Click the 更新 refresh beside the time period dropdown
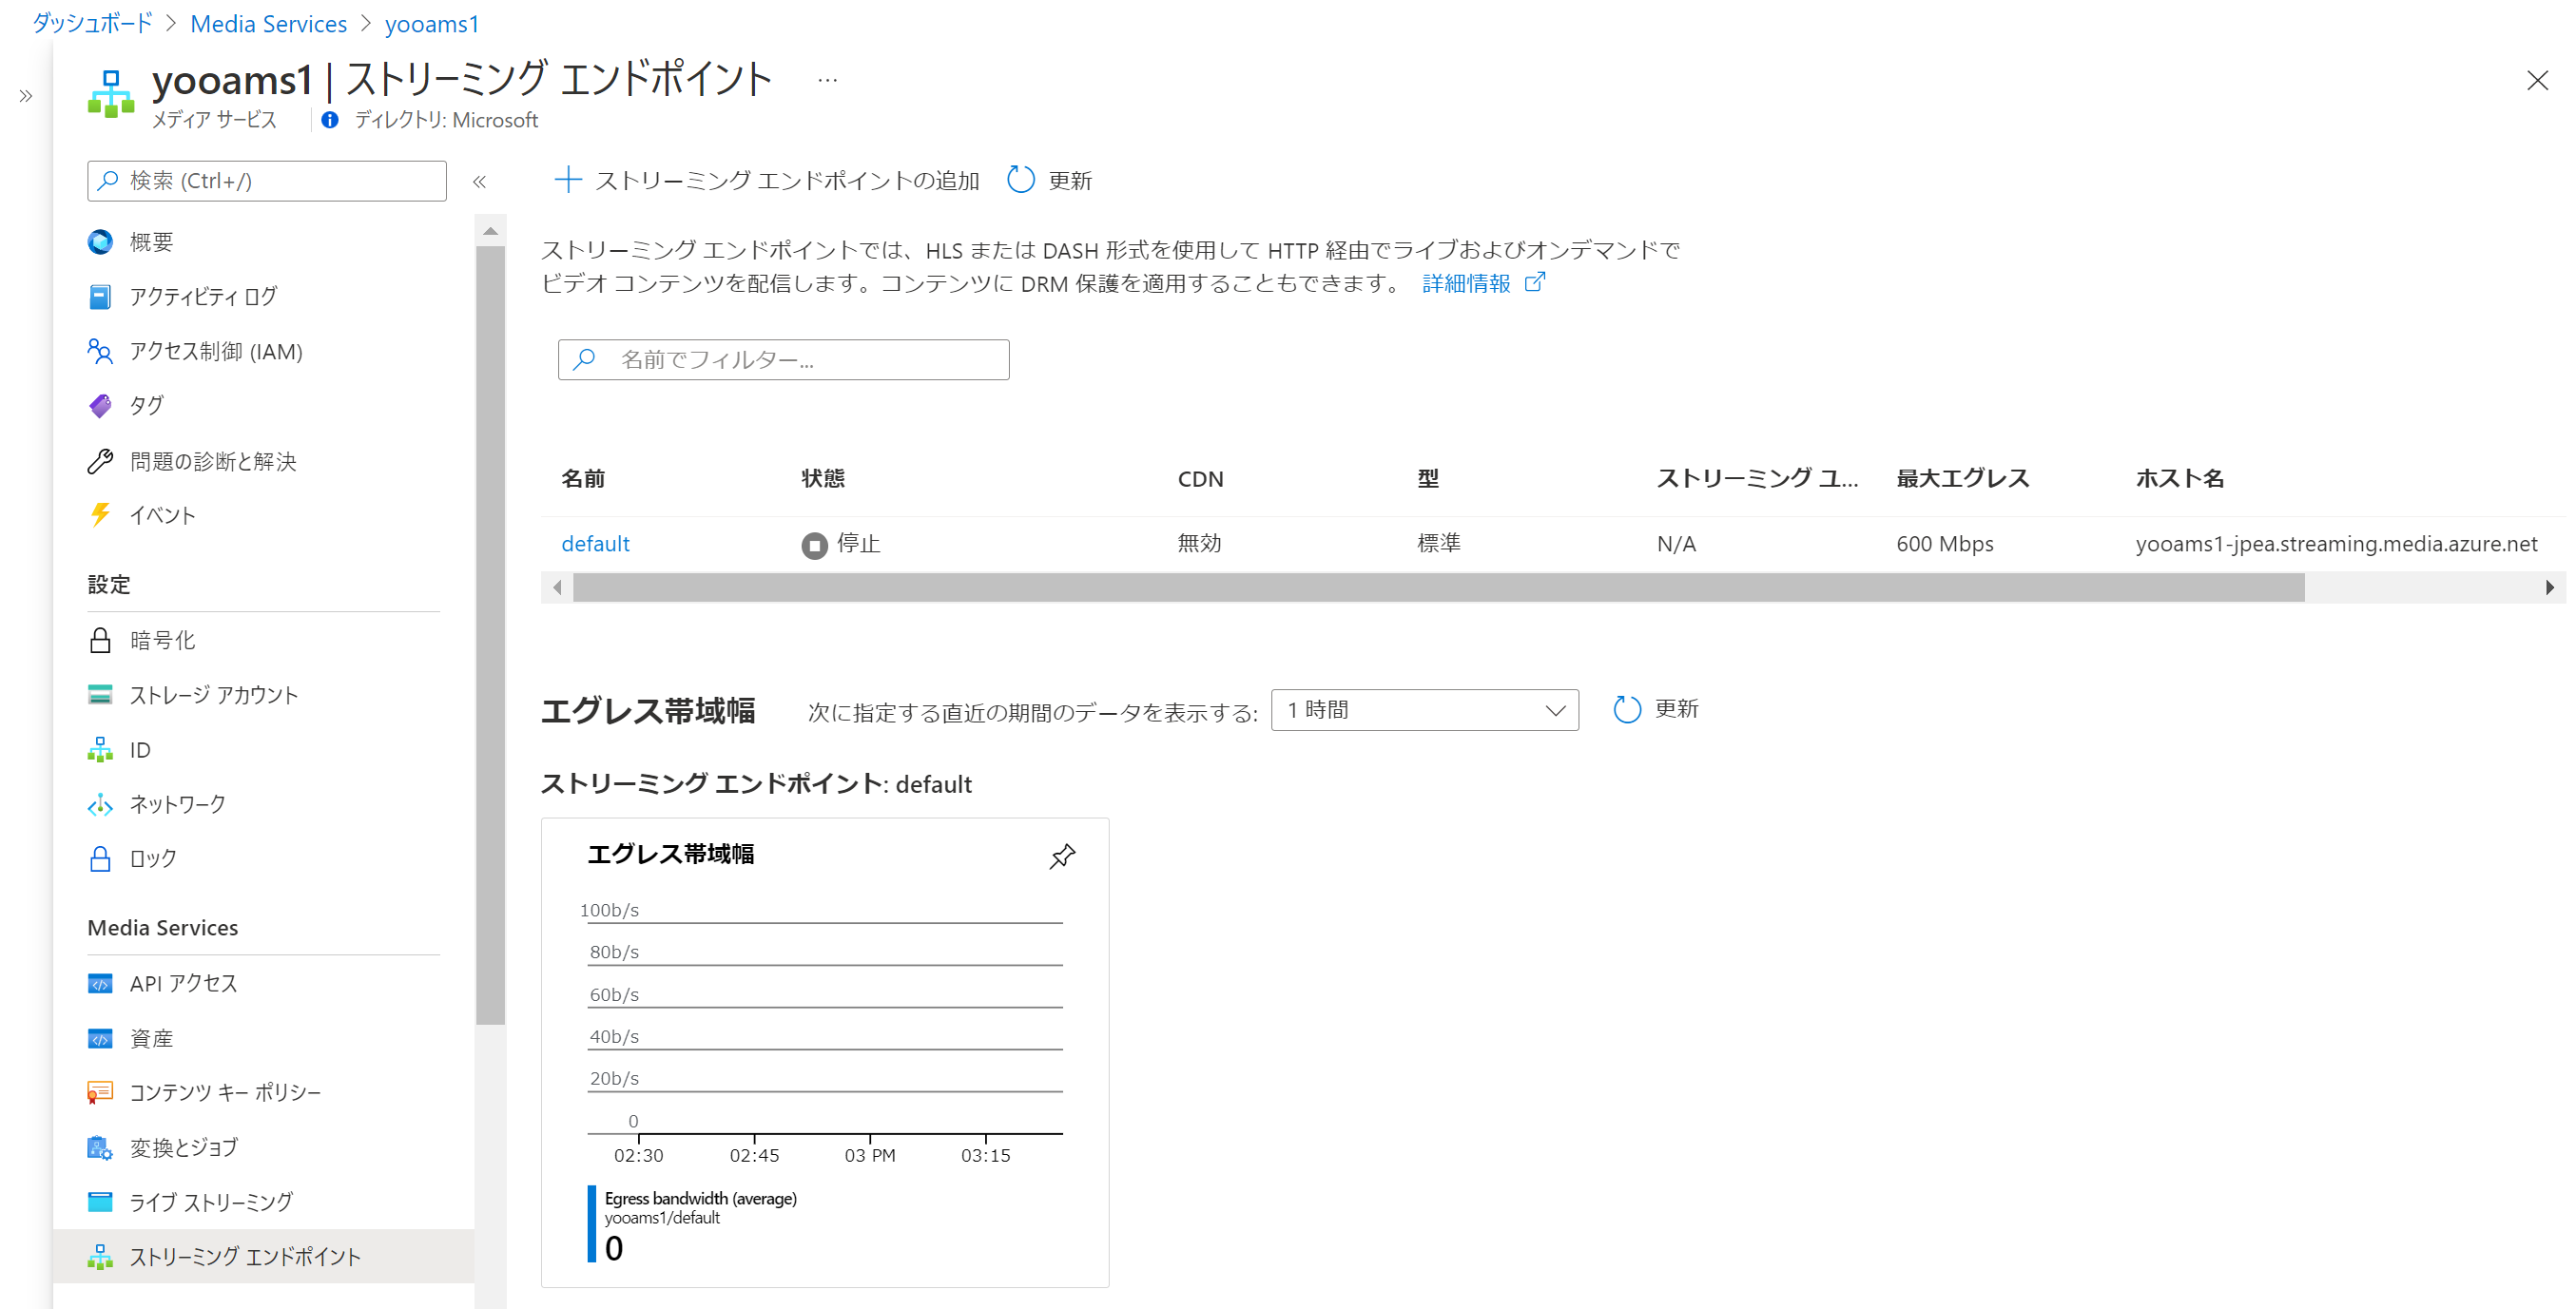Screen dimensions: 2576x1309 pos(1655,709)
